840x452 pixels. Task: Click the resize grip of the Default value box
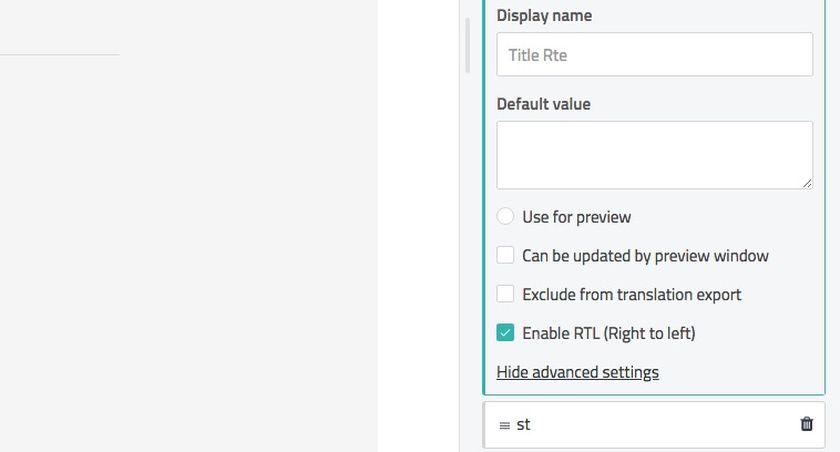807,183
